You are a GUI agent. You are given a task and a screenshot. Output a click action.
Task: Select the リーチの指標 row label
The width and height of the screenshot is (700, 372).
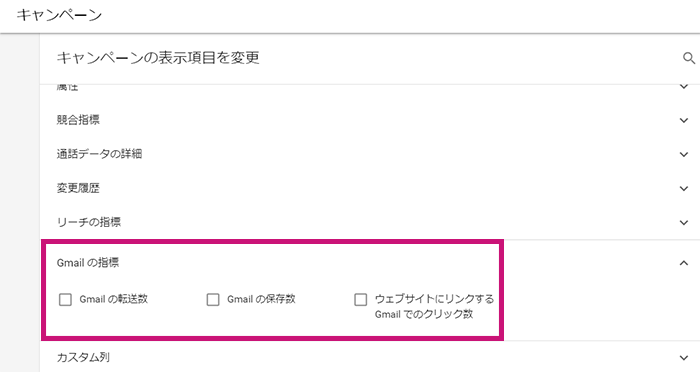coord(89,222)
